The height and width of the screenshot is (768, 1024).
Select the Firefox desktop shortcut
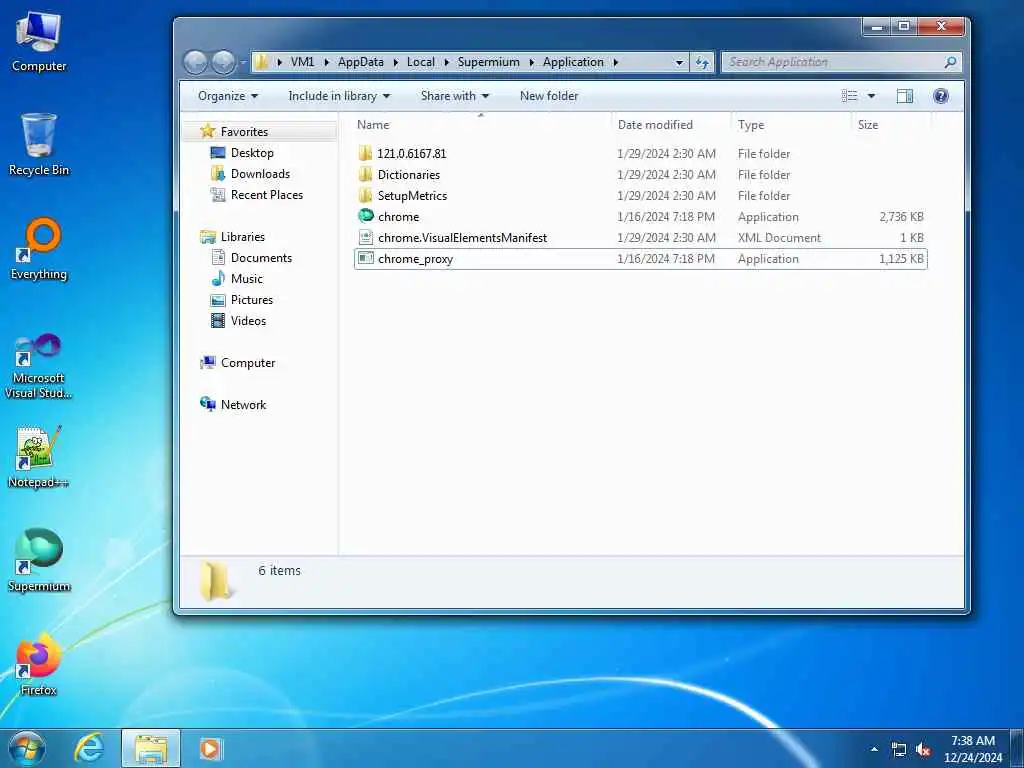pyautogui.click(x=39, y=664)
